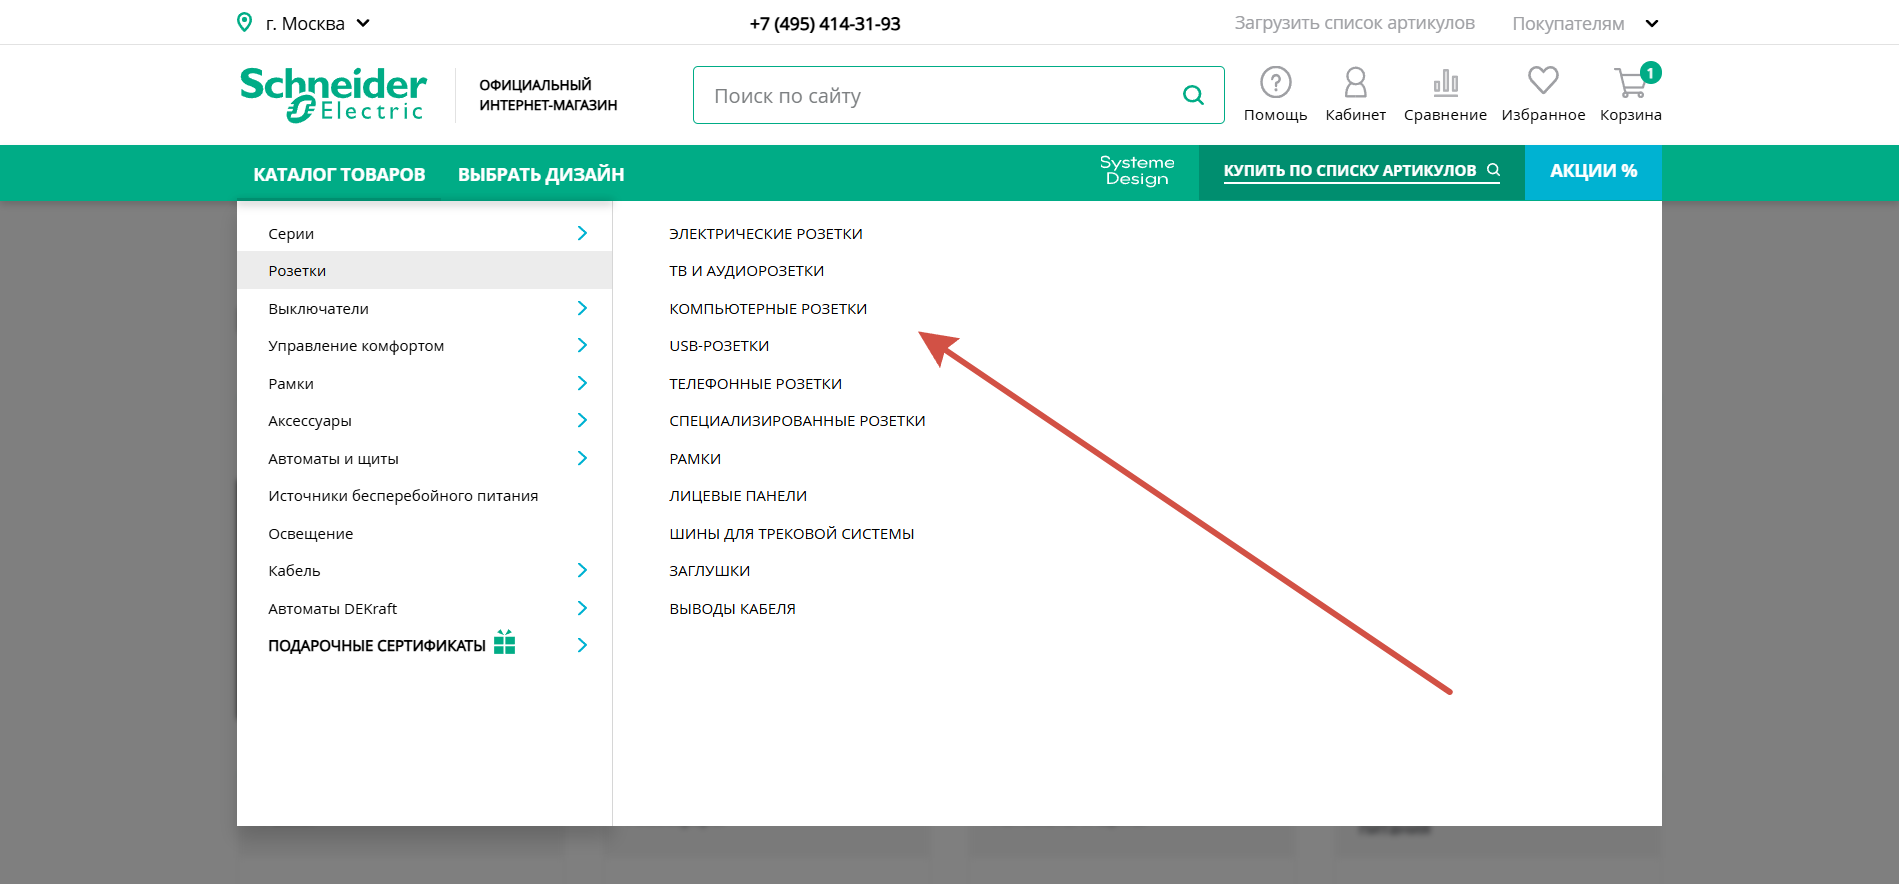Expand the Управление комфортом chevron
This screenshot has height=884, width=1899.
click(x=582, y=345)
